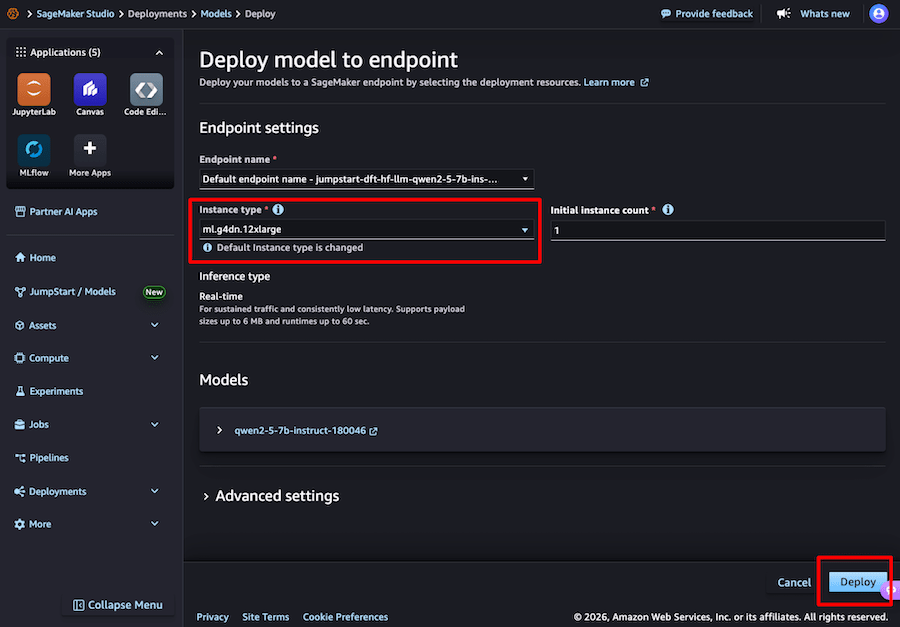Click the Learn more external link icon
Viewport: 900px width, 627px height.
[x=645, y=83]
